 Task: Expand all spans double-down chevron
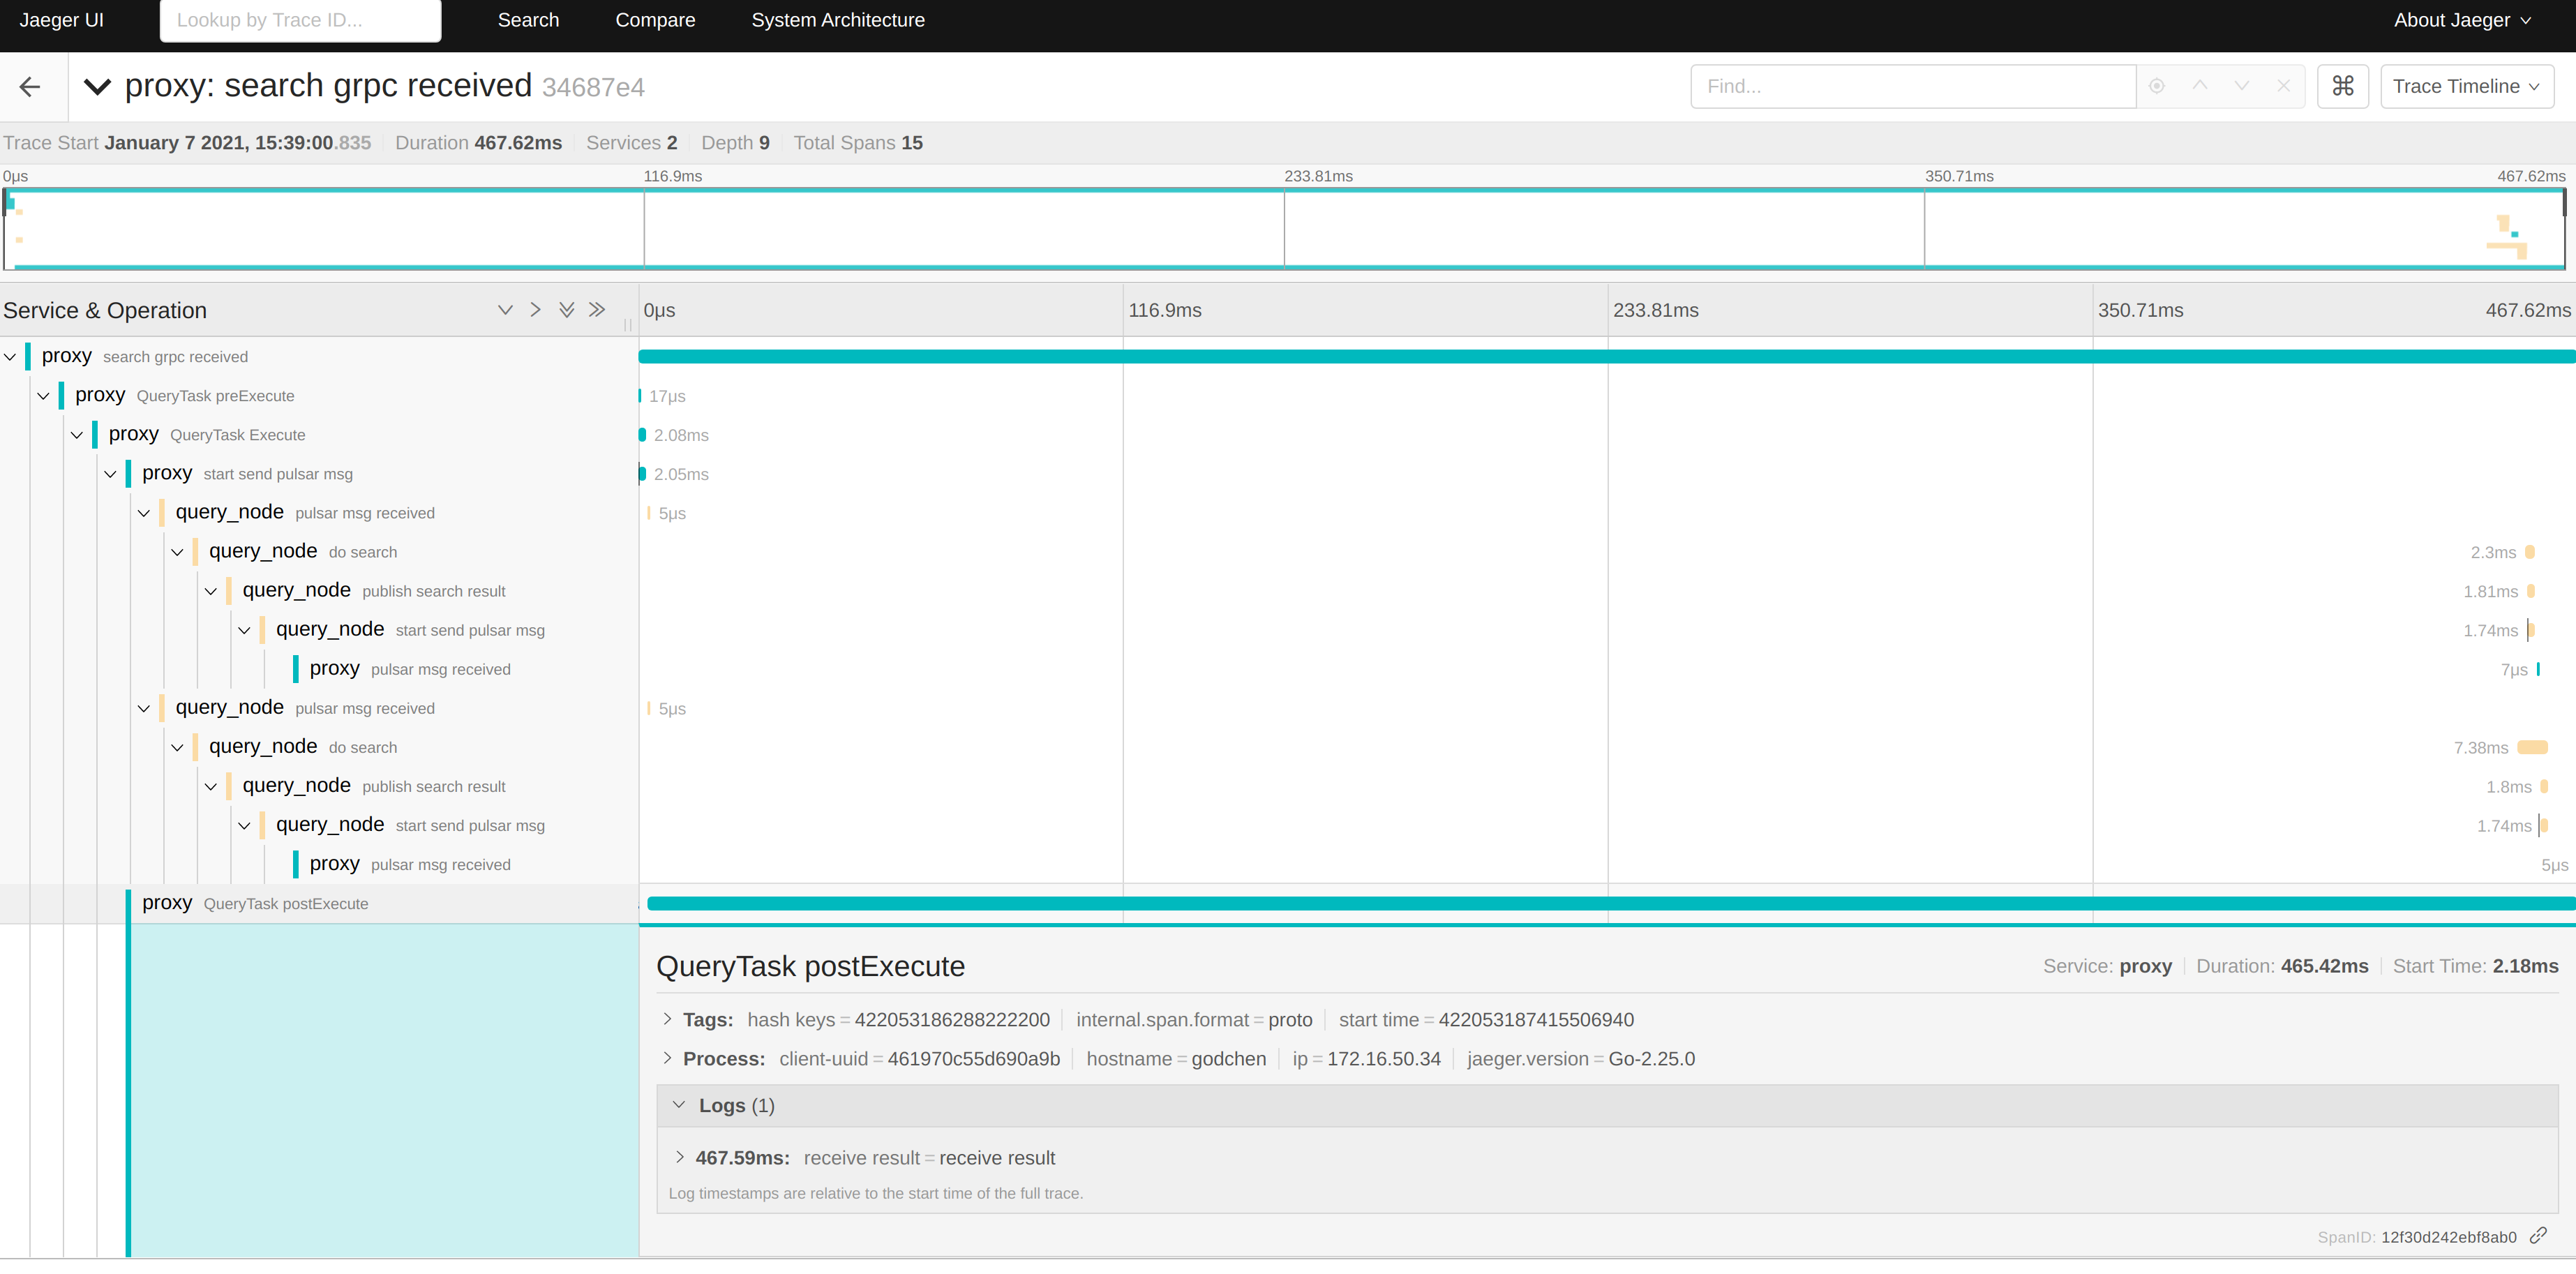tap(567, 310)
